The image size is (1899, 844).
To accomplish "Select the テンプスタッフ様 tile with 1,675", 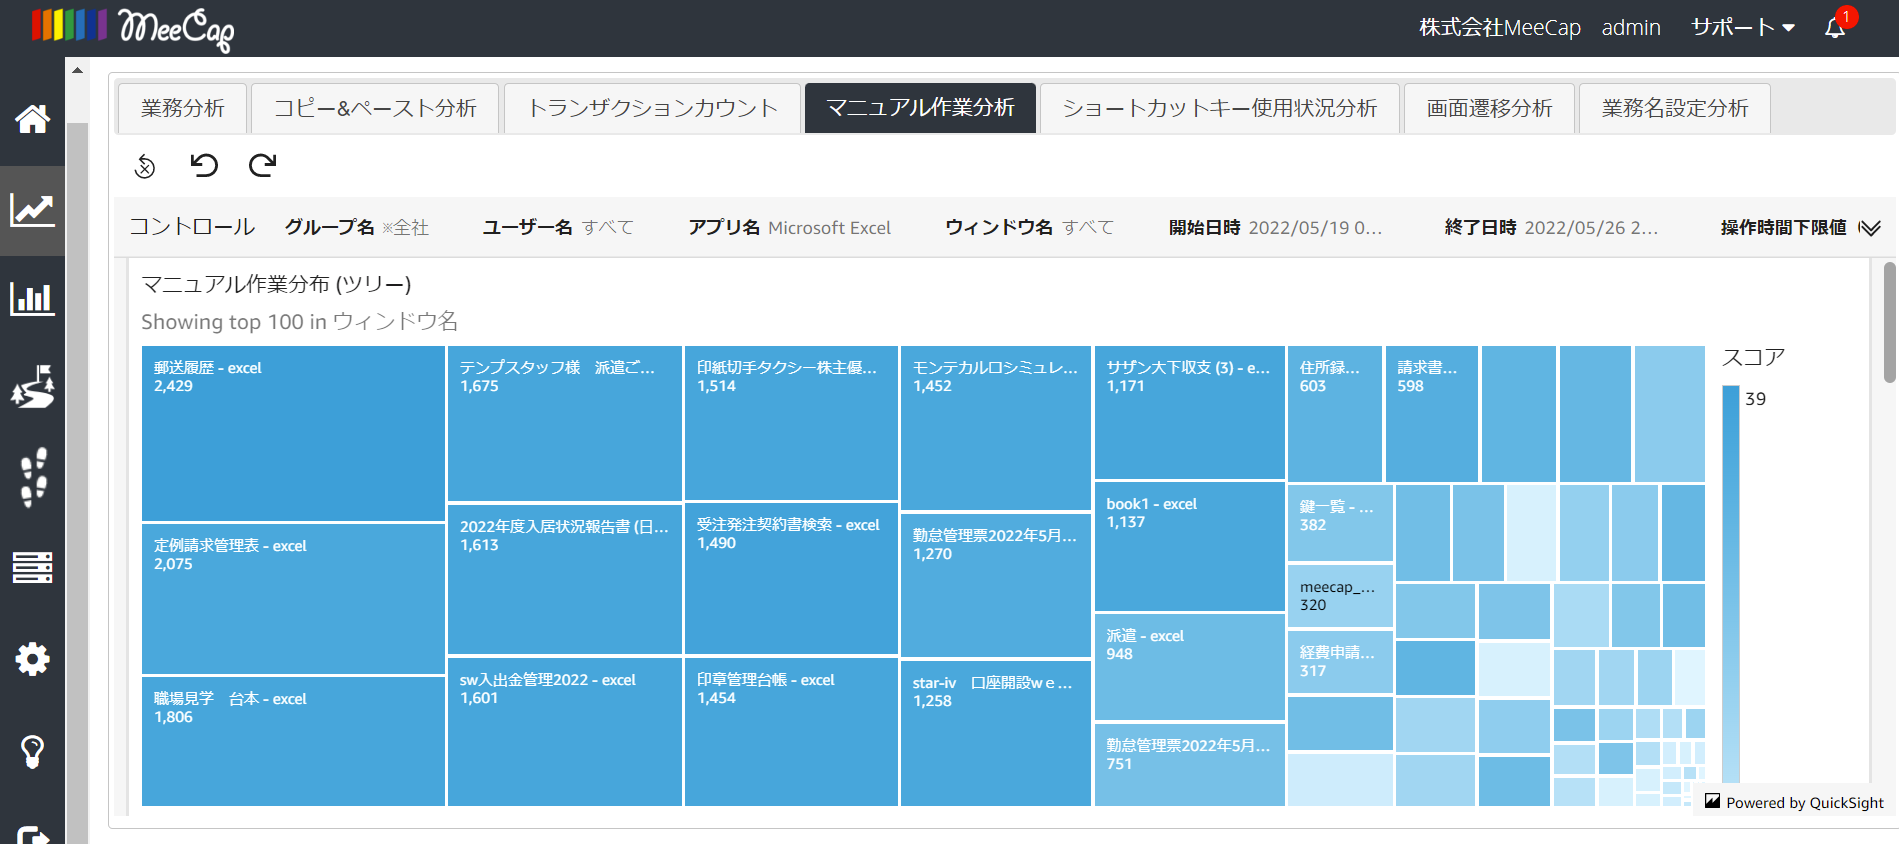I will [565, 423].
